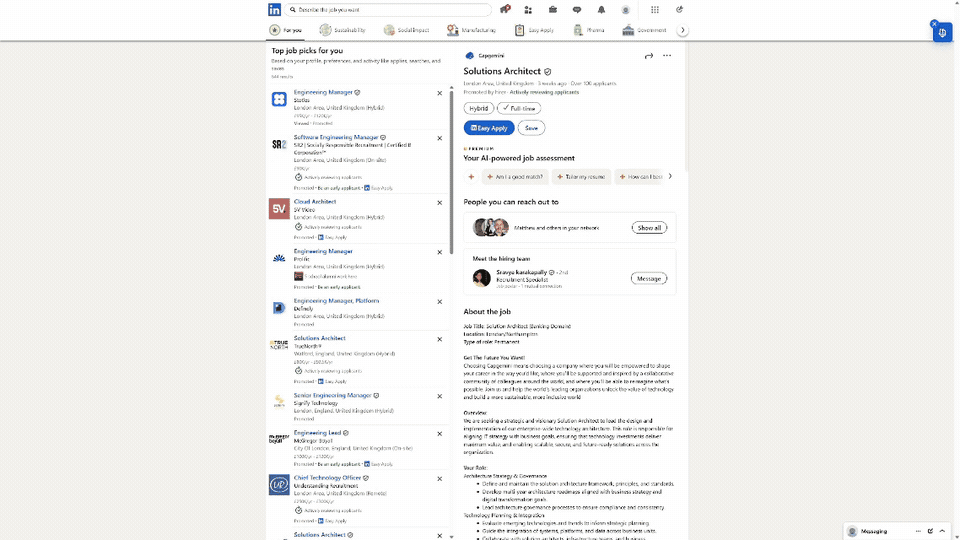
Task: Dismiss Engineering Manager at Stotles job
Action: [440, 93]
